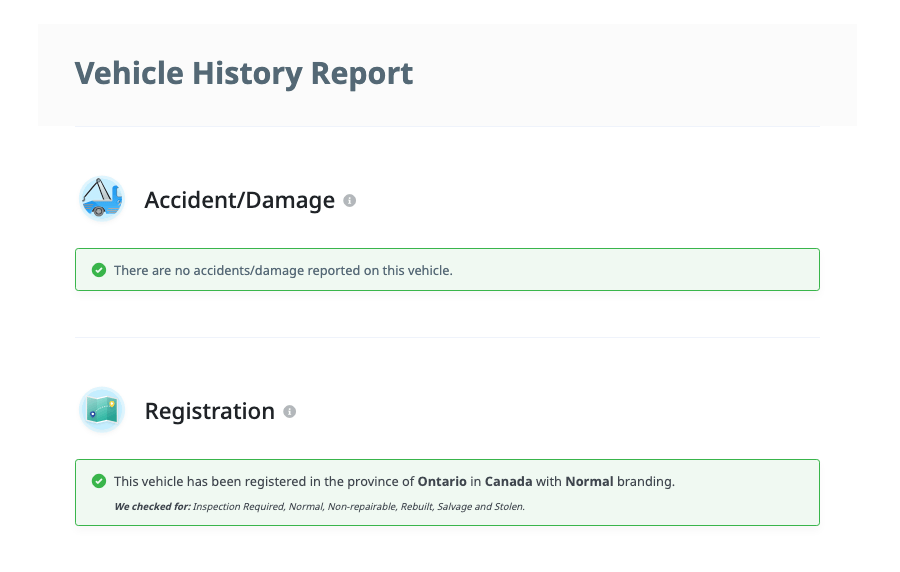
Task: Click the bold Canada country name
Action: tap(509, 481)
